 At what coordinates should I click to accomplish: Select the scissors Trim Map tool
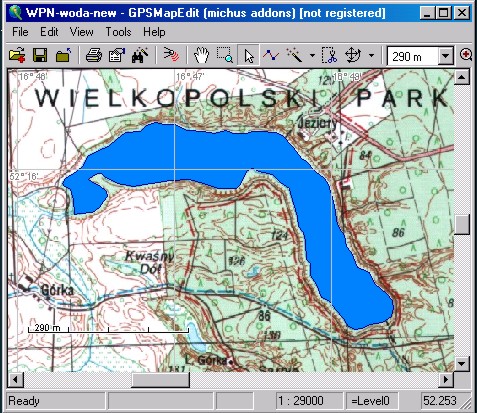[x=330, y=55]
